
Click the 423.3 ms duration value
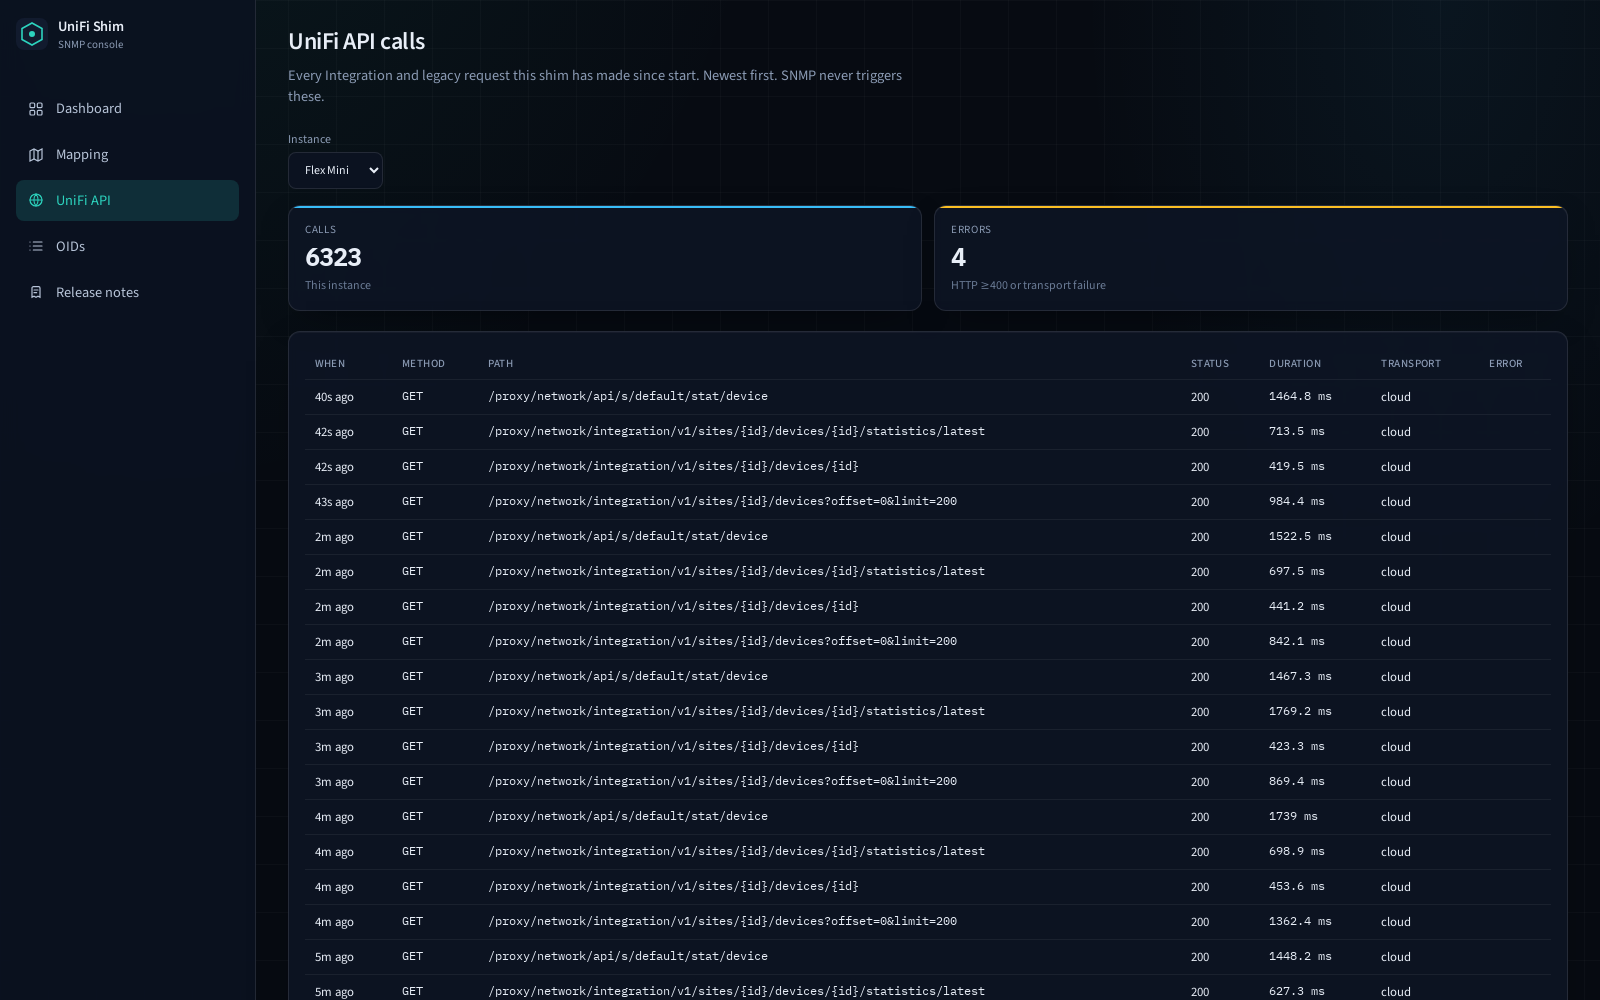[x=1297, y=746]
